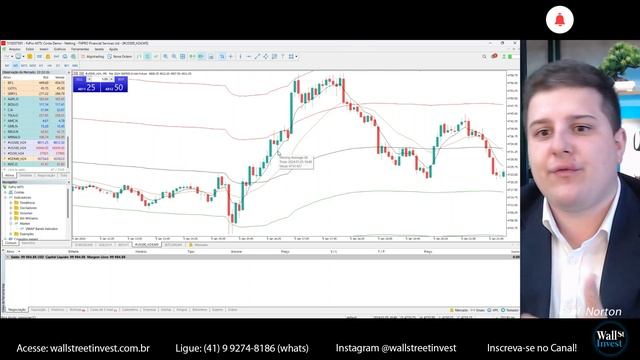
Task: Select the MN monthly timeframe
Action: point(75,65)
